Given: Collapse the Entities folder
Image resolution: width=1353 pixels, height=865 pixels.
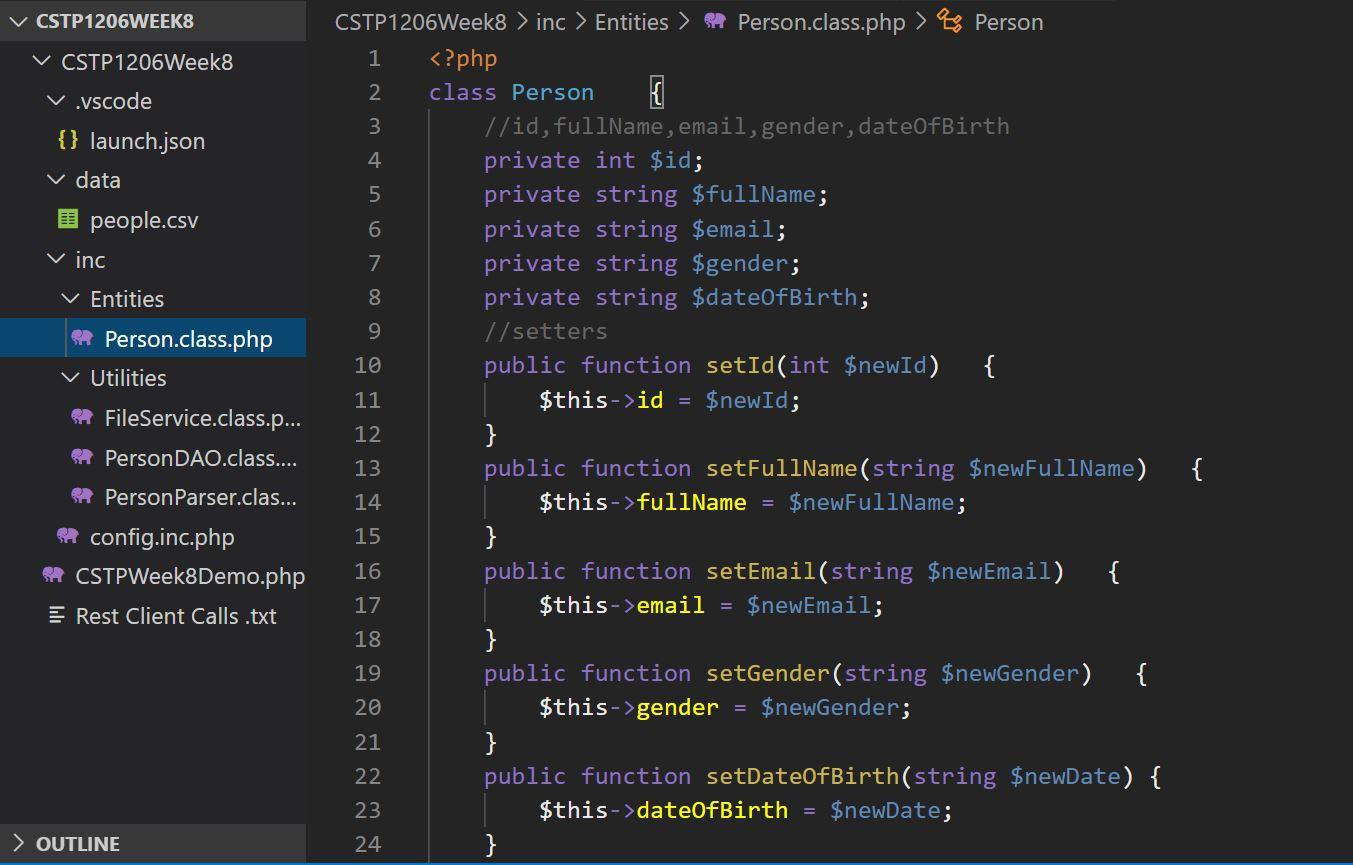Looking at the screenshot, I should (69, 298).
